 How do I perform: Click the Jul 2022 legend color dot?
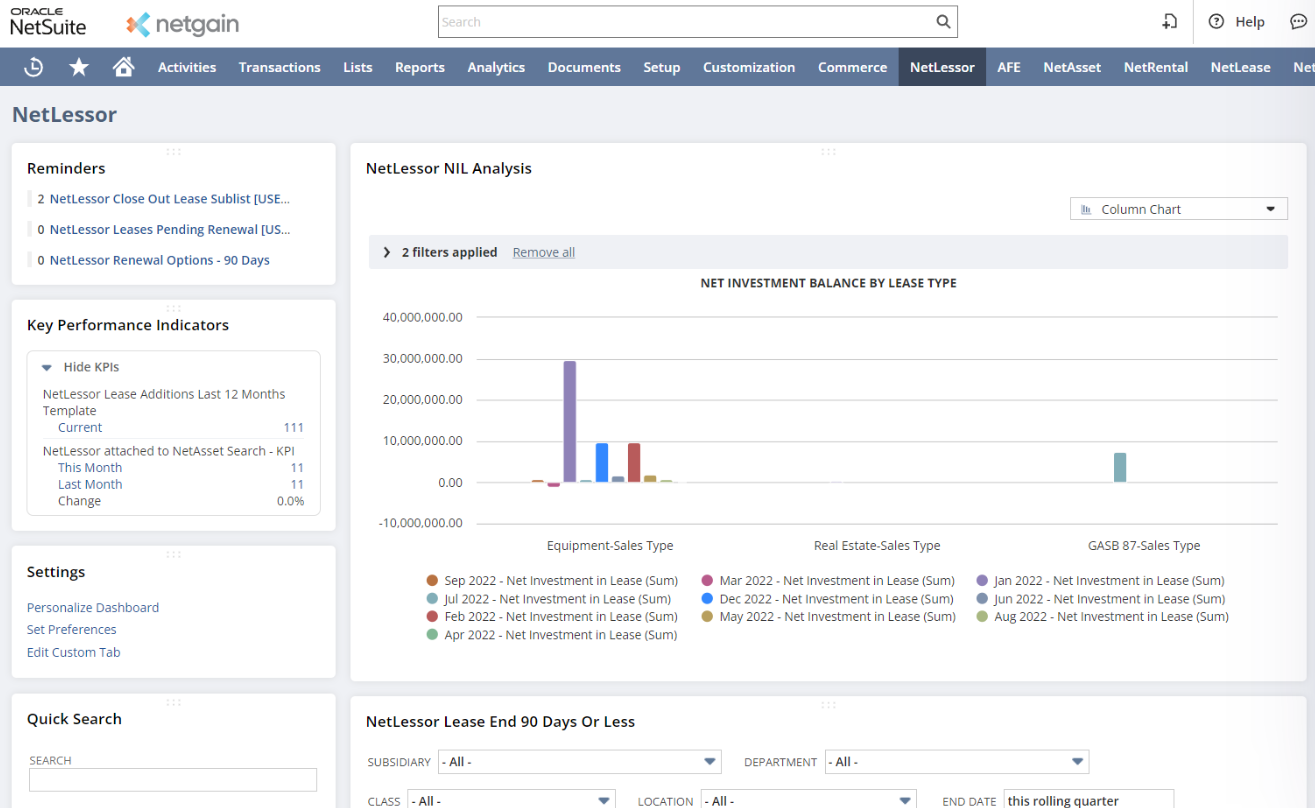click(432, 599)
